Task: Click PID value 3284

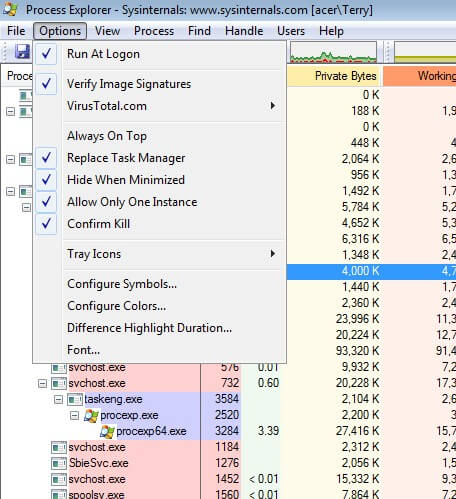Action: 227,431
